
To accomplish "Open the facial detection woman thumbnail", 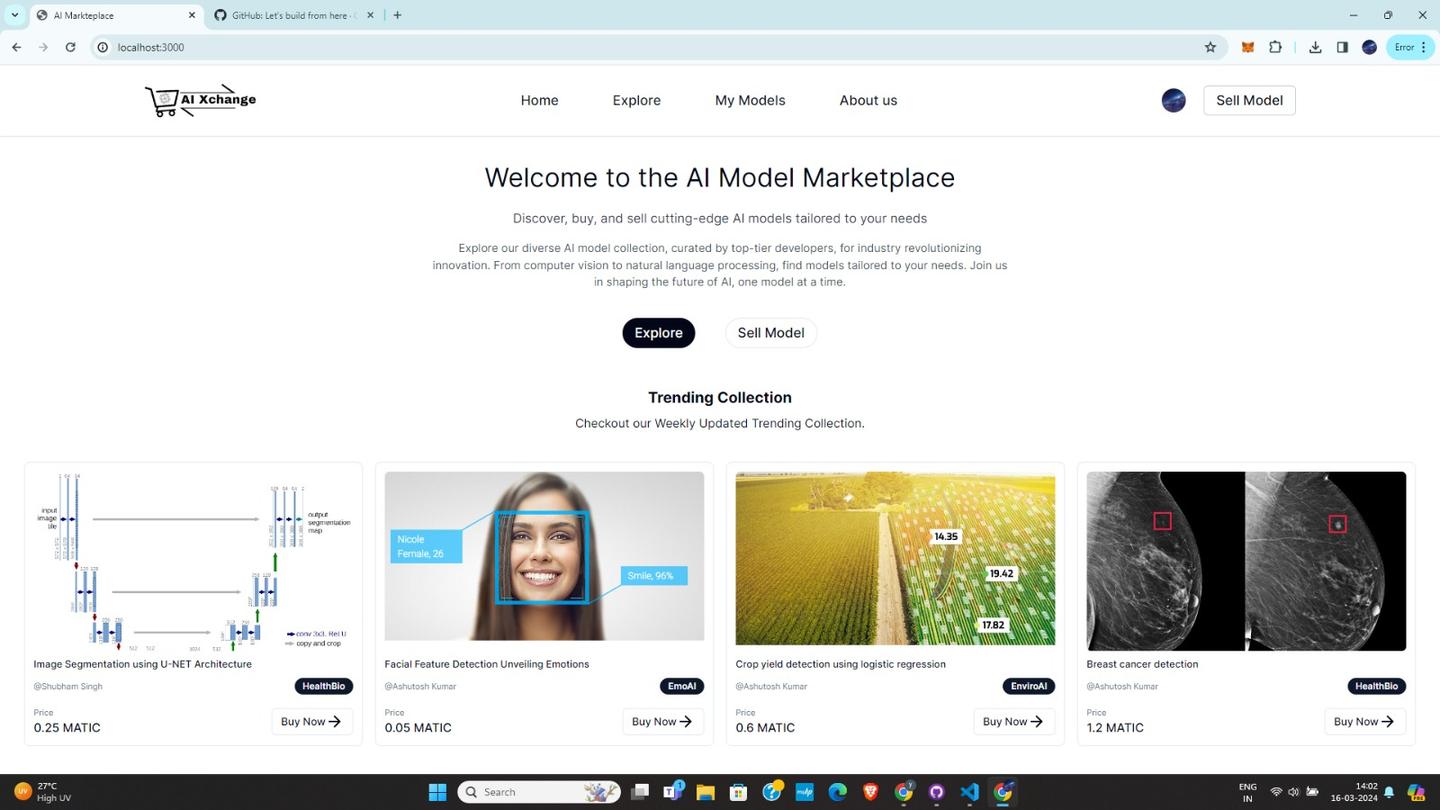I will pos(544,556).
